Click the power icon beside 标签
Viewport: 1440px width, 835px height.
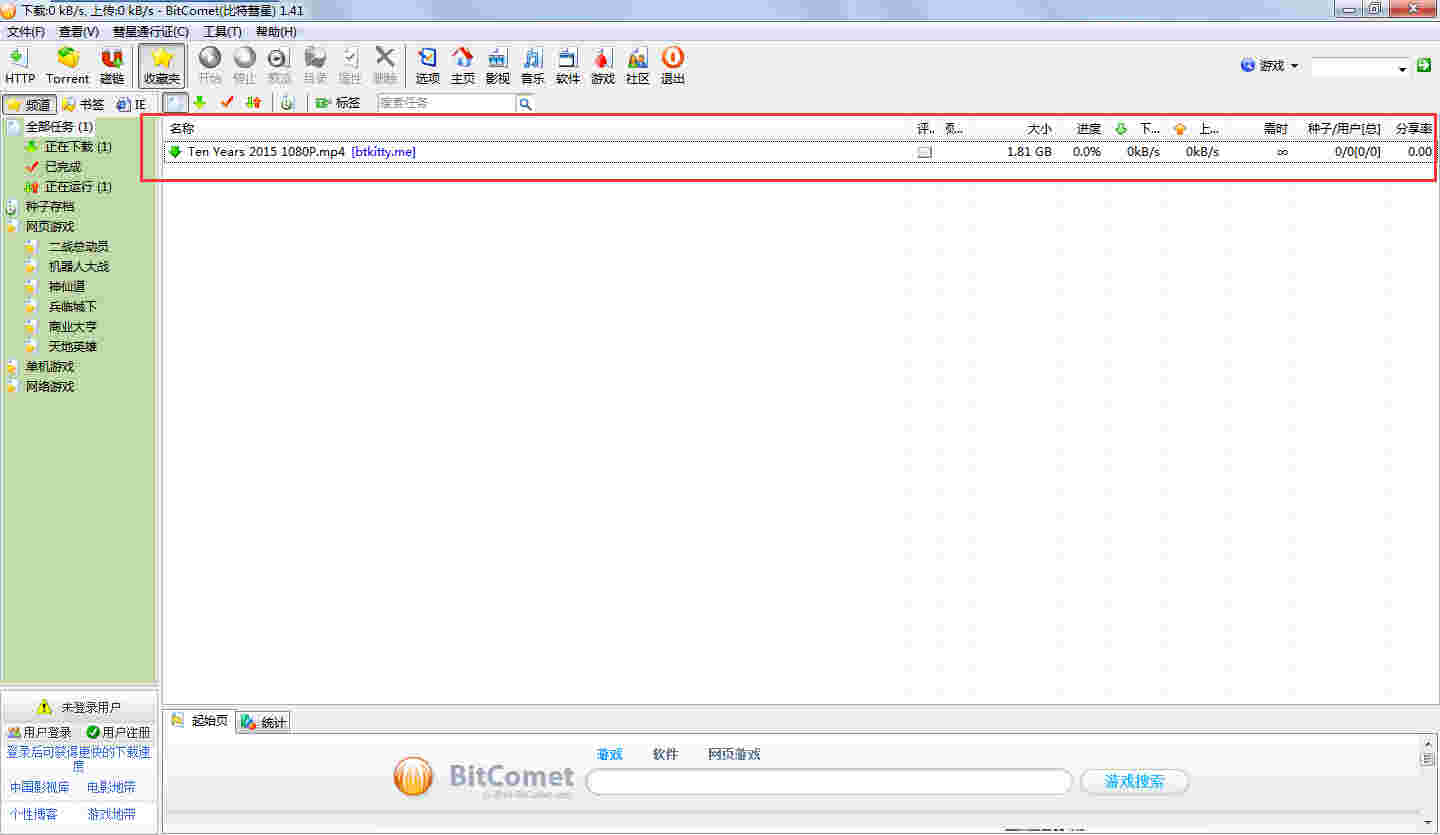tap(287, 103)
